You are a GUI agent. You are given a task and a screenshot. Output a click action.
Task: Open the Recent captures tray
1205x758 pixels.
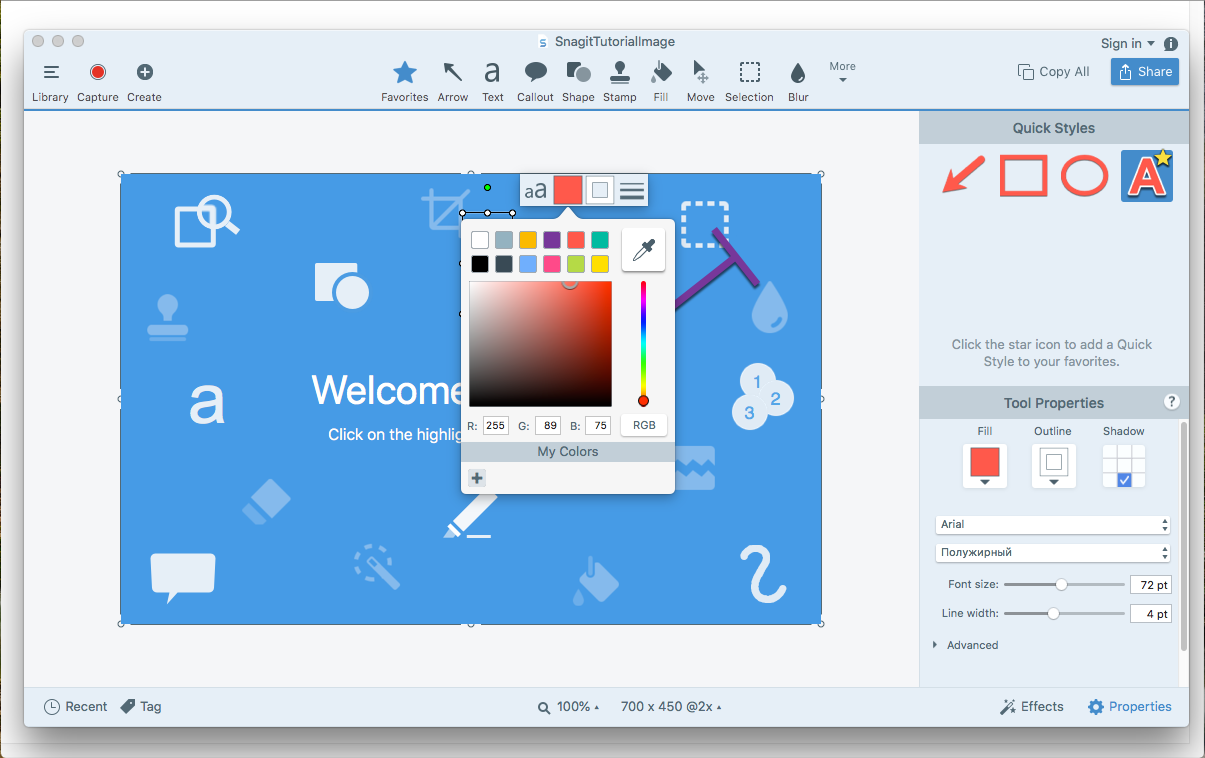(x=76, y=706)
